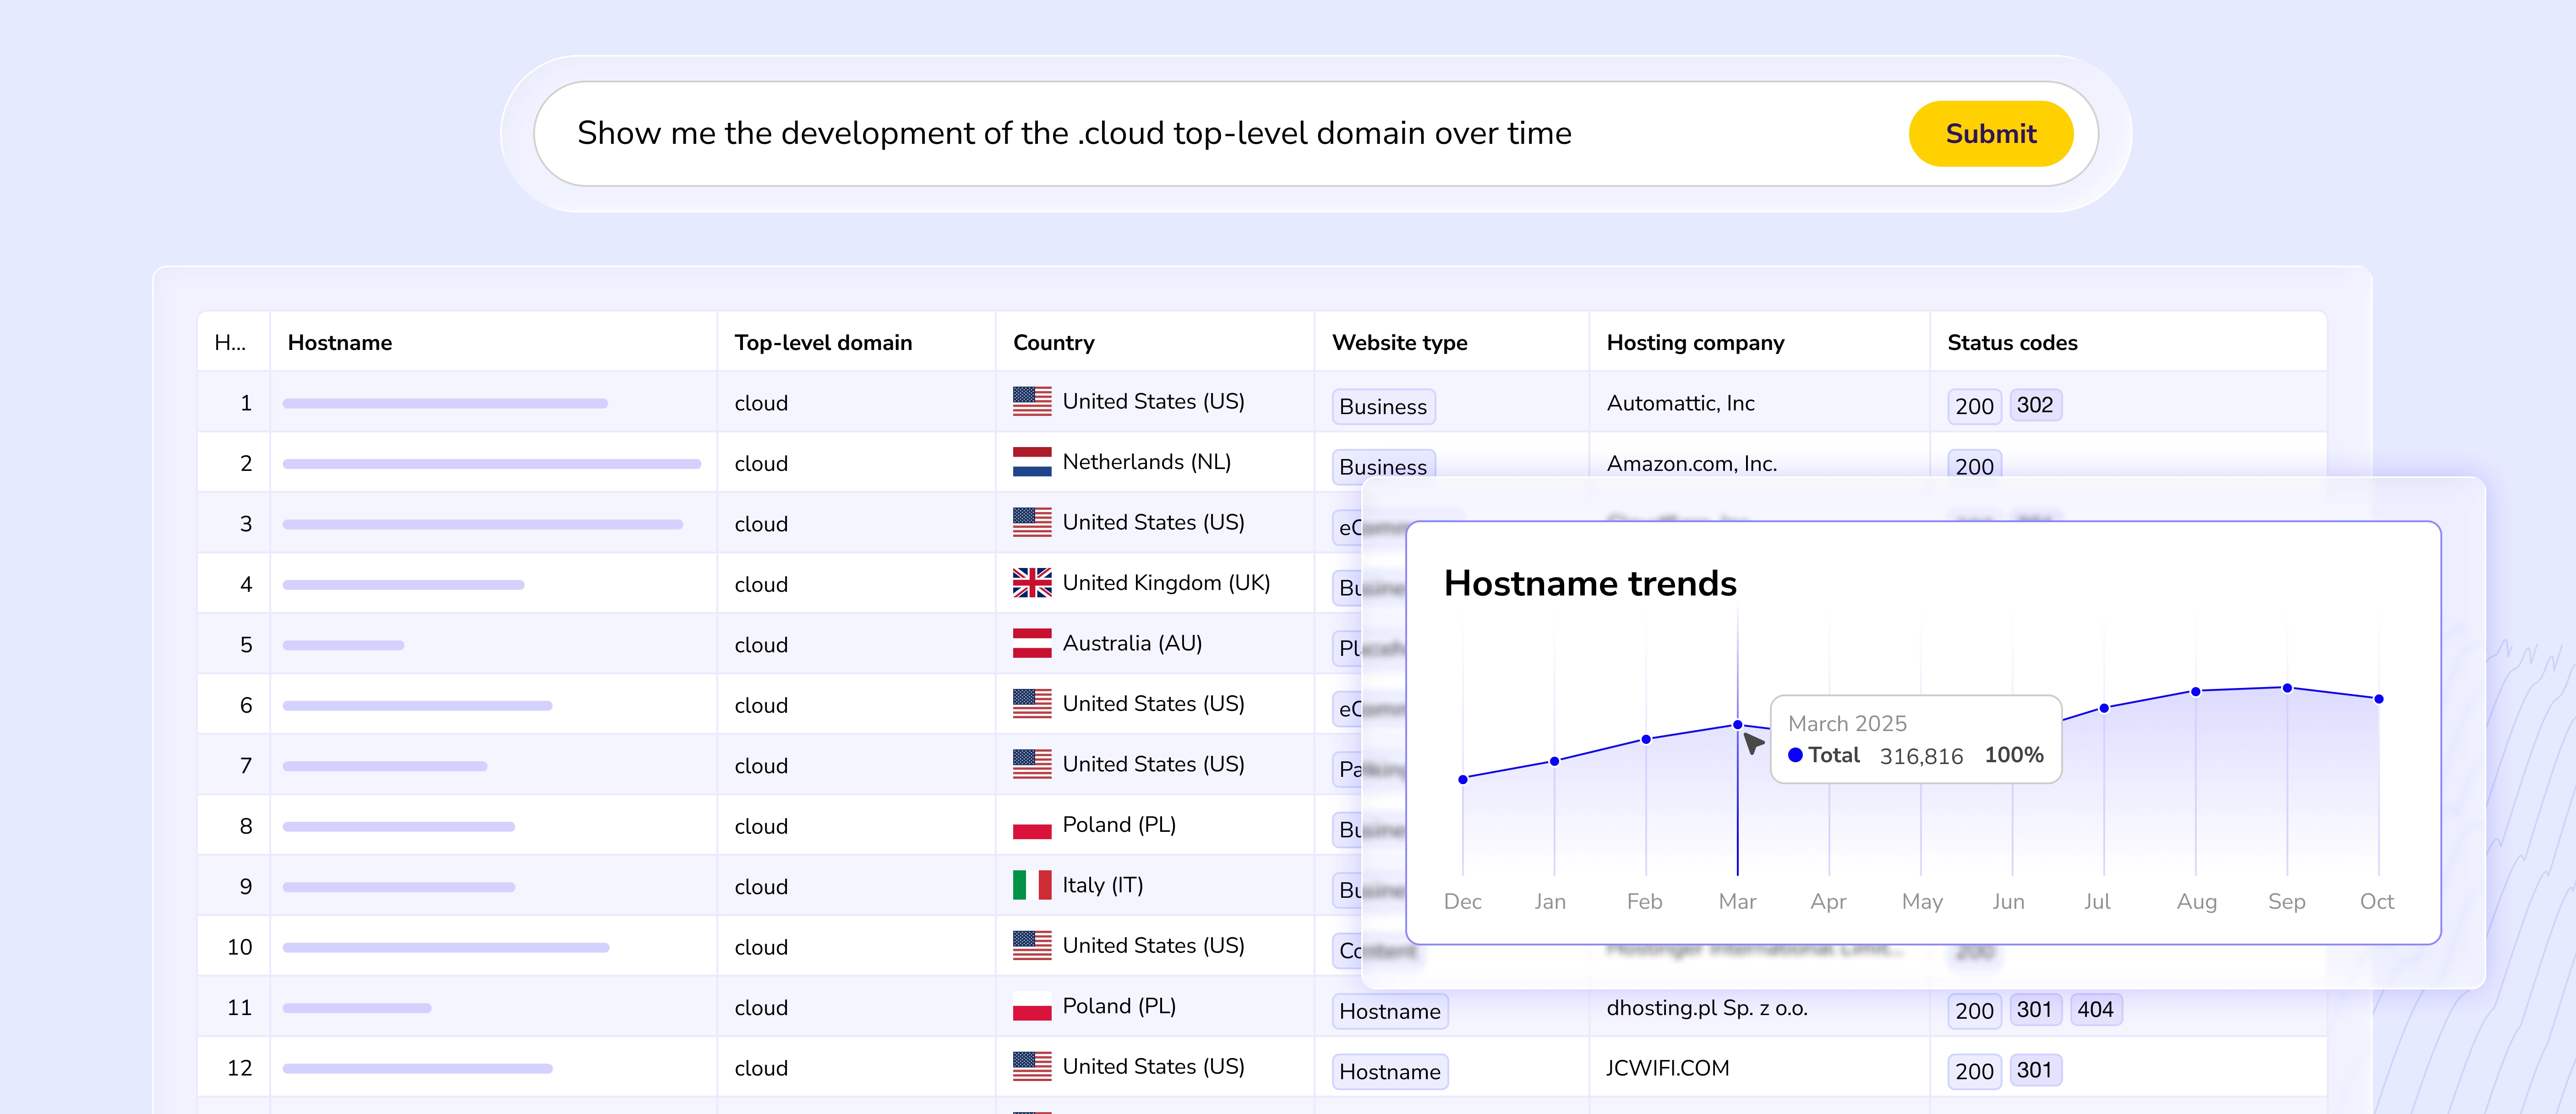This screenshot has height=1114, width=2576.
Task: Click the United Kingdom flag icon
Action: [1031, 583]
